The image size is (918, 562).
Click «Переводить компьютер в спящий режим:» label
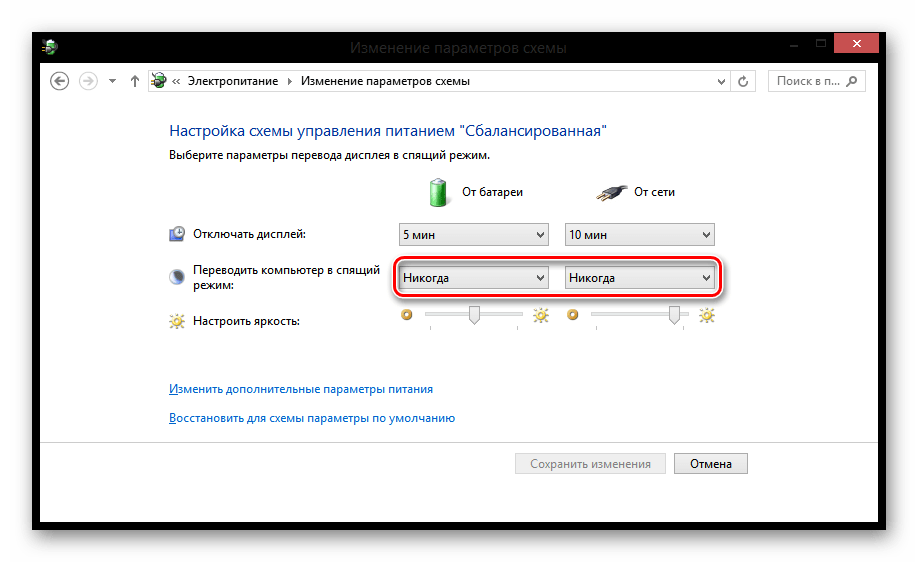tap(286, 277)
